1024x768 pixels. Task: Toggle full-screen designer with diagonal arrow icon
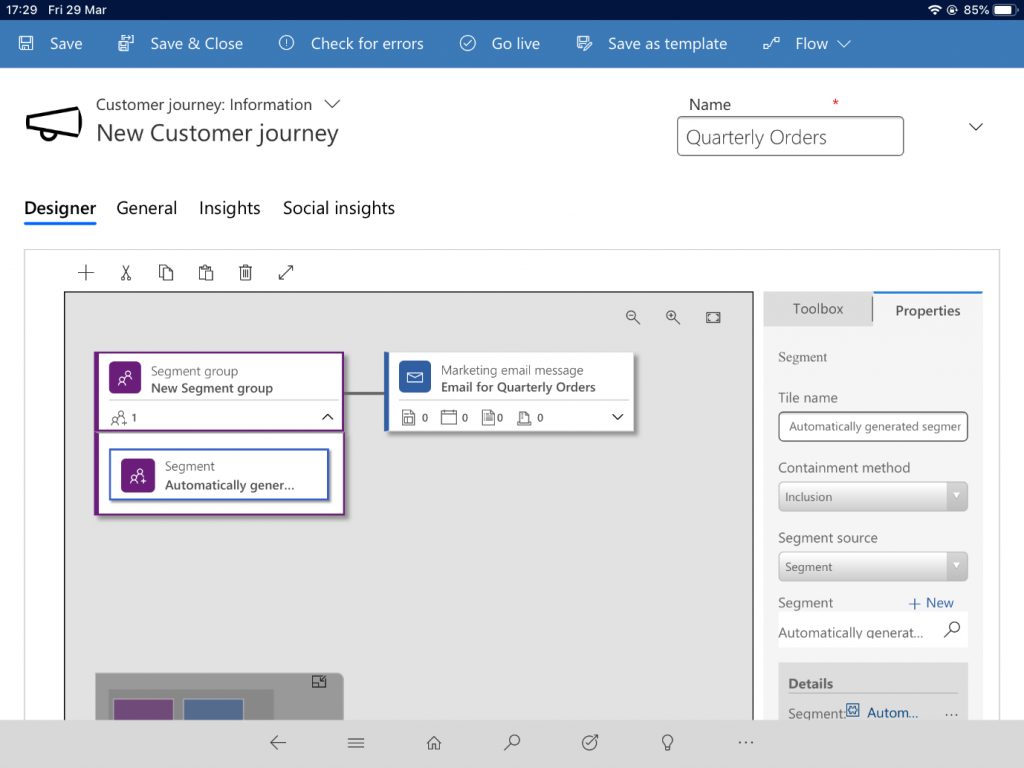click(x=286, y=272)
